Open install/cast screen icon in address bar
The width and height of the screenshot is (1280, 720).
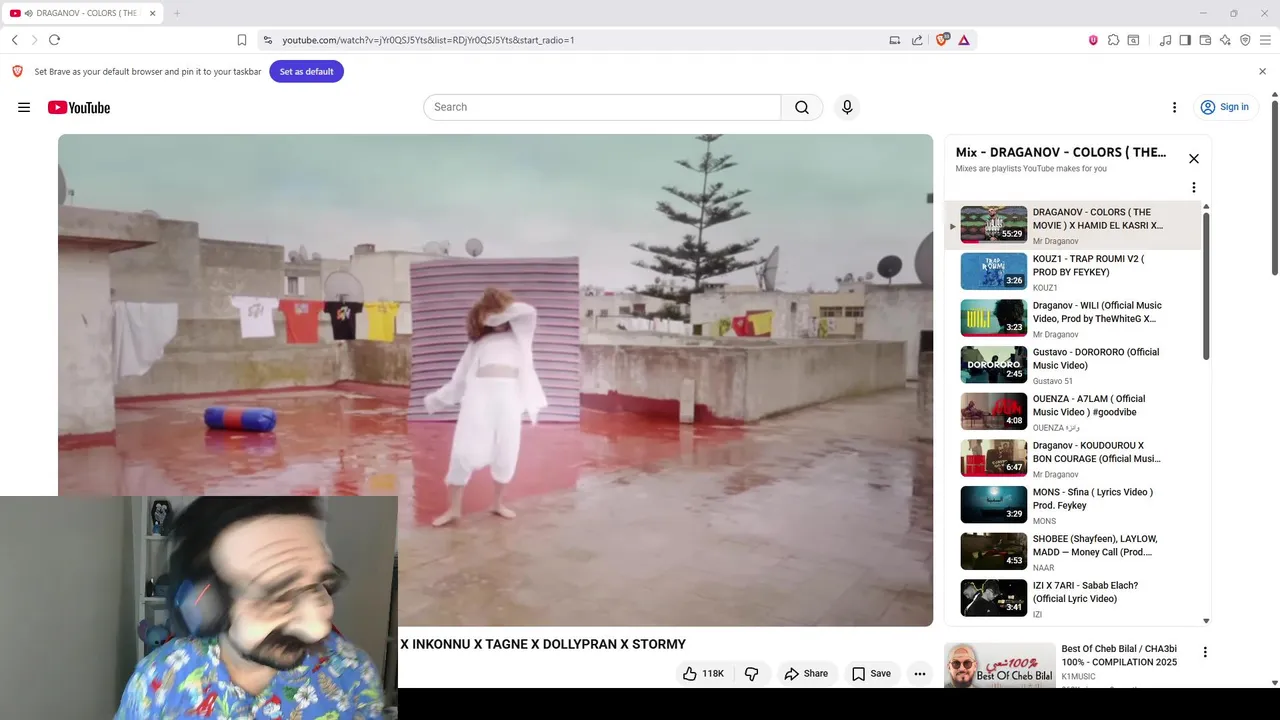pos(895,40)
